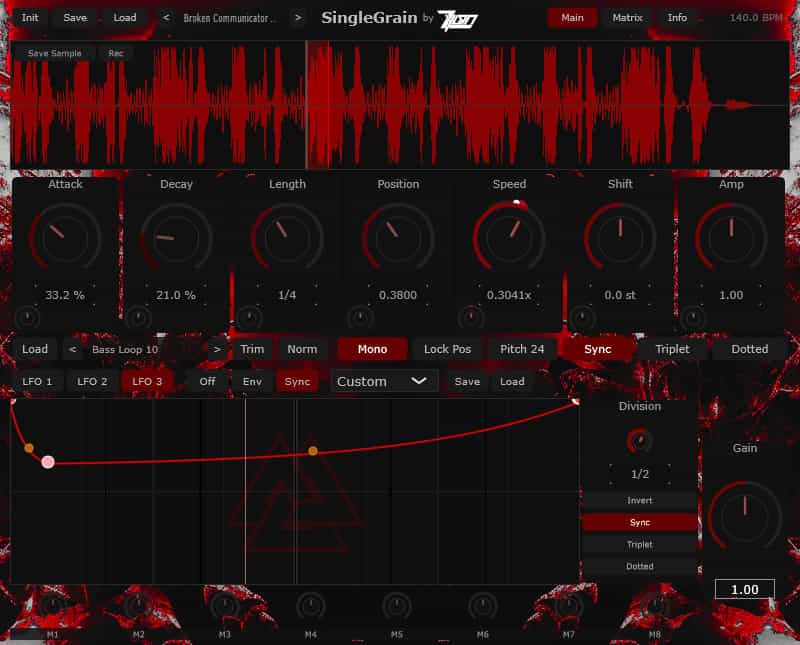Image resolution: width=800 pixels, height=645 pixels.
Task: Click small mod knob under Decay
Action: point(138,317)
